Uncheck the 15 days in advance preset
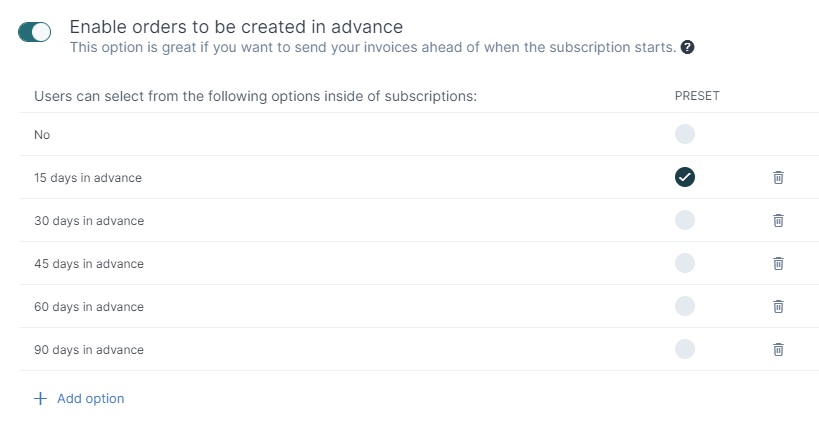The width and height of the screenshot is (819, 421). 685,177
